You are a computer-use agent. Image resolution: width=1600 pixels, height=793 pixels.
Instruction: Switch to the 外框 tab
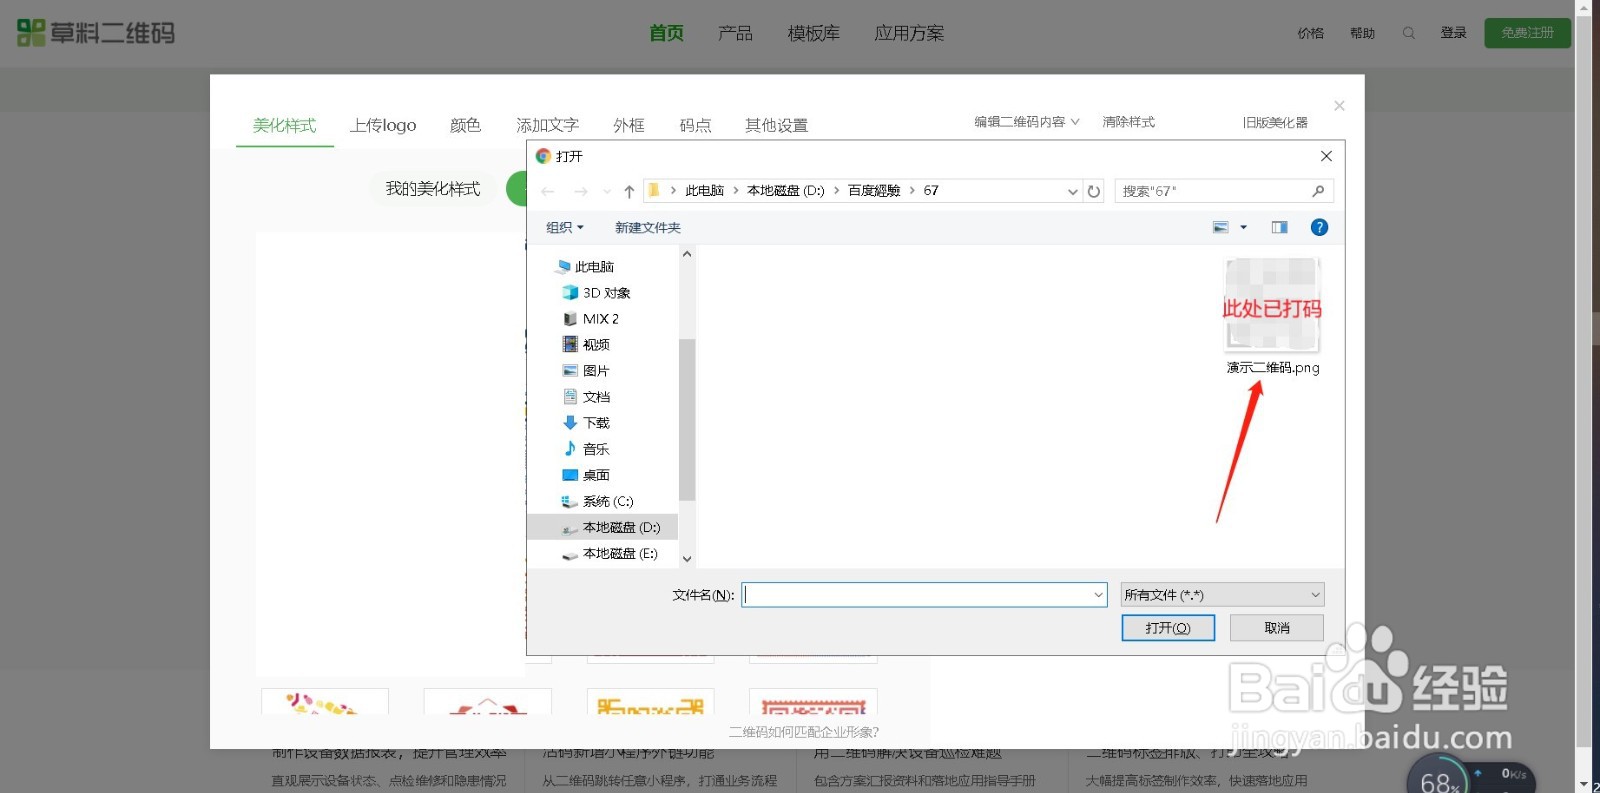(x=629, y=125)
